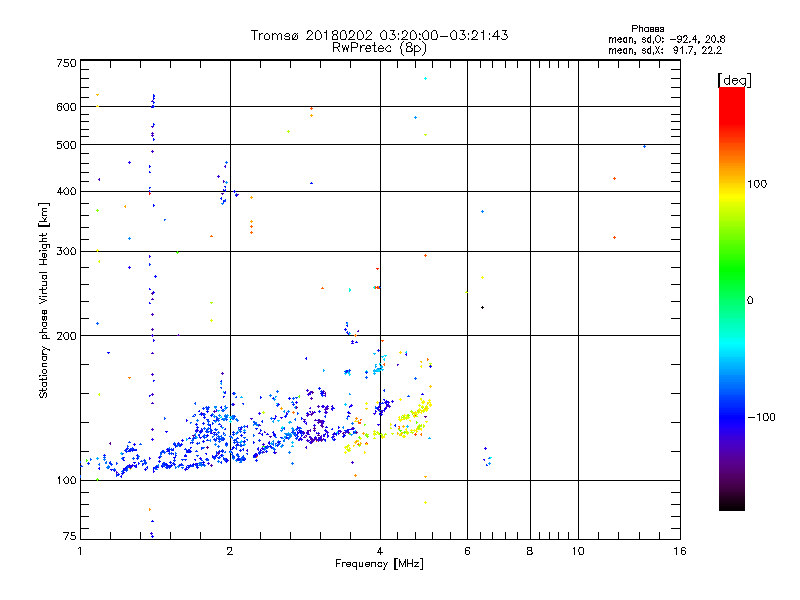The image size is (800, 600).
Task: Click the '[deg]' colorbar unit label
Action: [x=734, y=80]
